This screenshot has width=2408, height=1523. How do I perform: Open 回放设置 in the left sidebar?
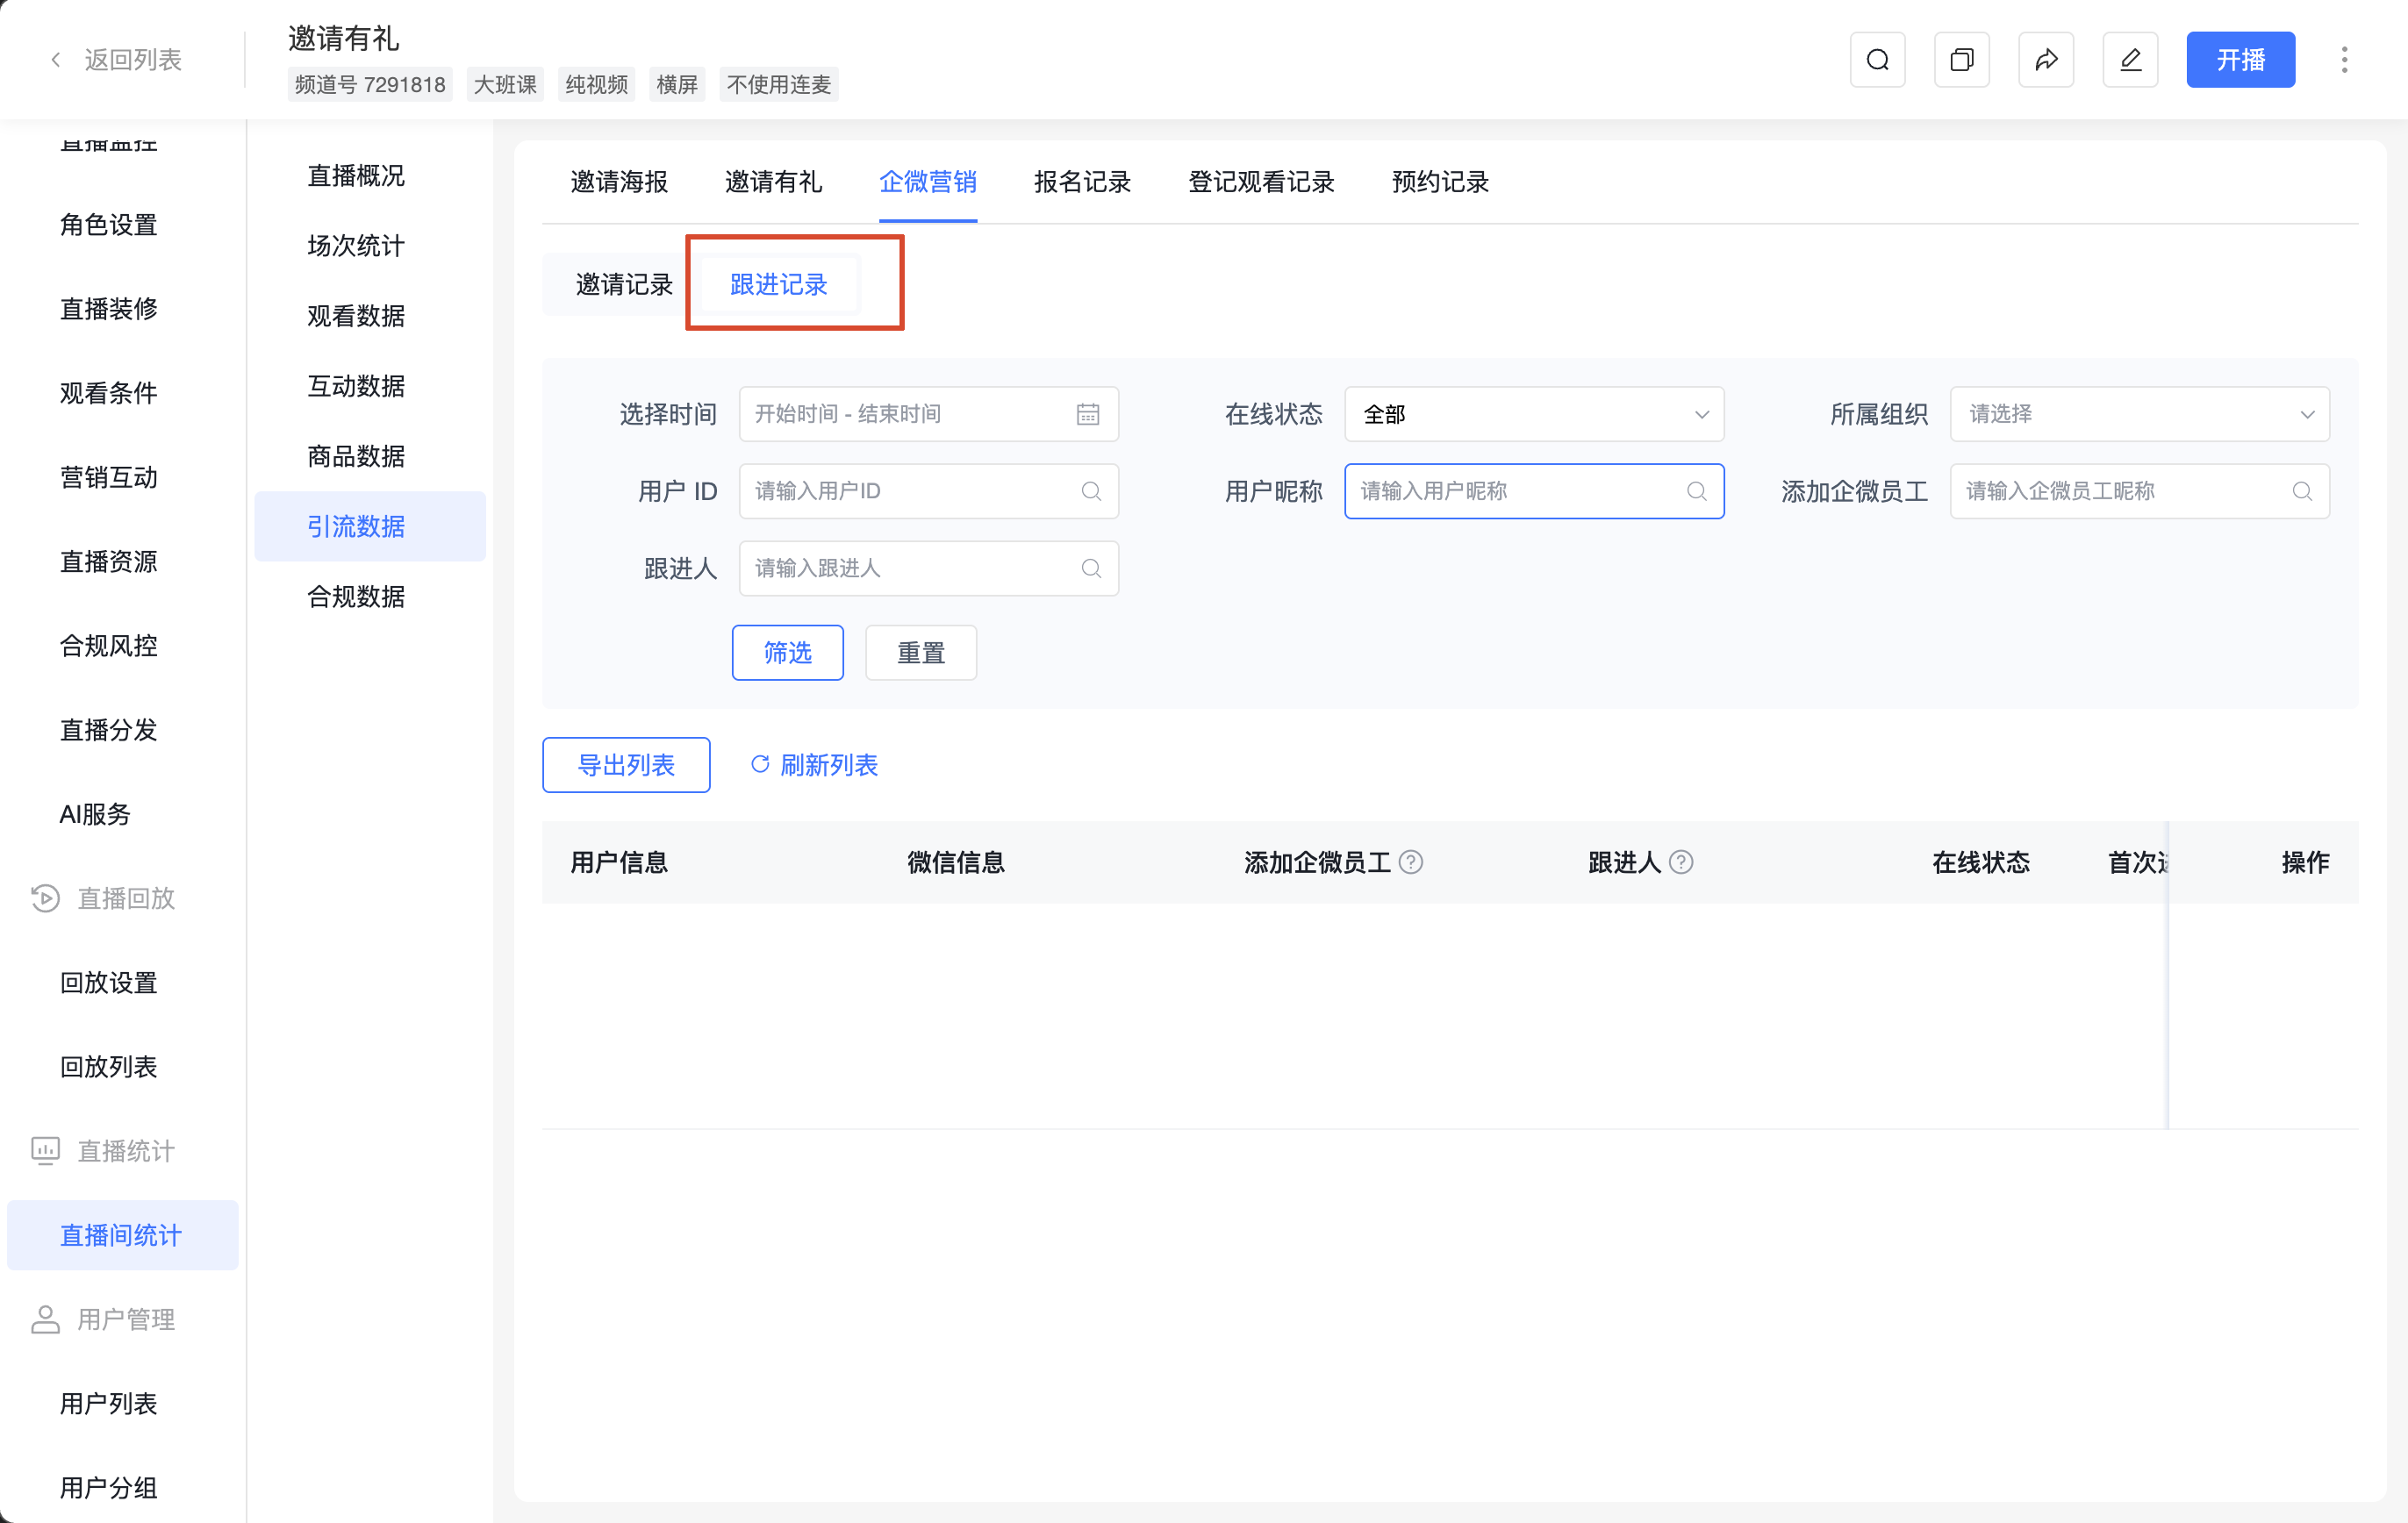[x=109, y=982]
